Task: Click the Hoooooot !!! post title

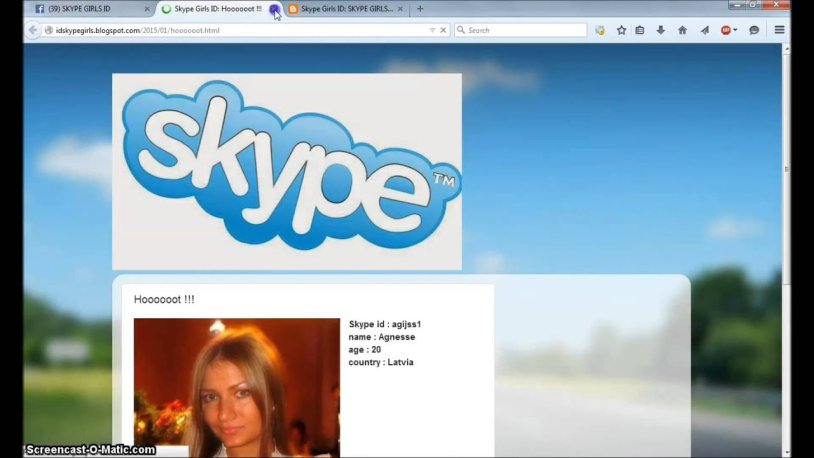Action: point(164,300)
